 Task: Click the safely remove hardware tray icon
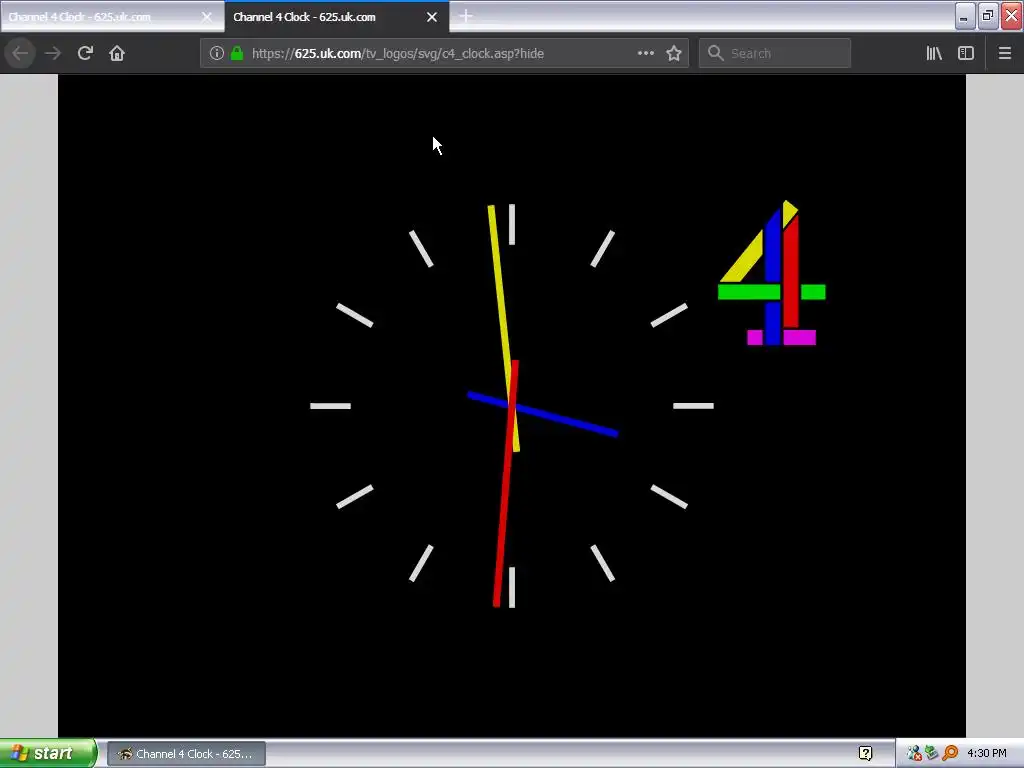pos(932,754)
